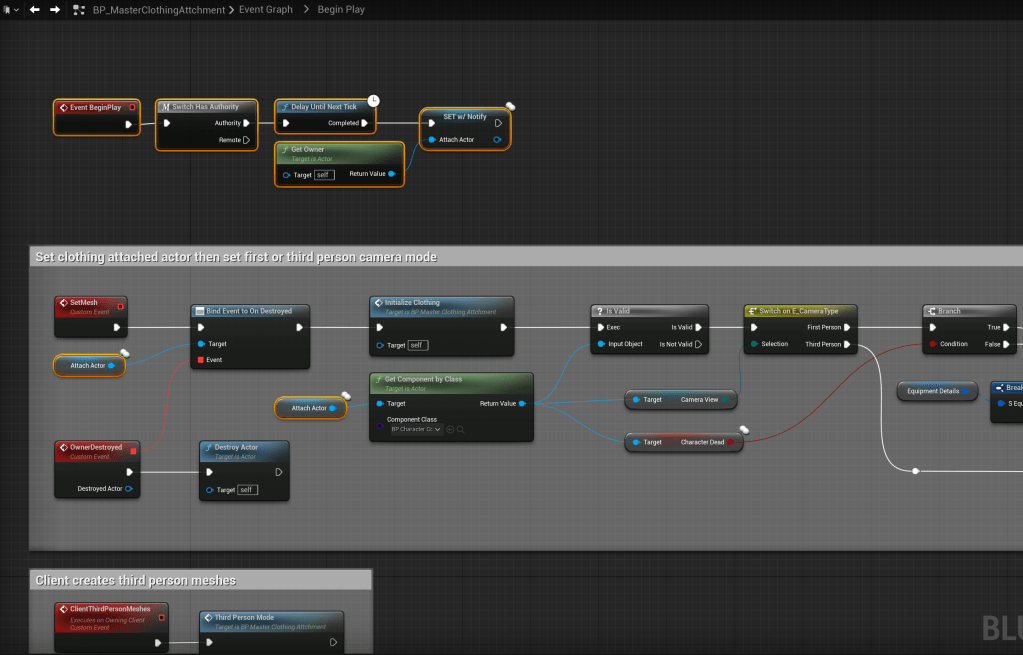This screenshot has width=1023, height=655.
Task: Click the replication icon on SET w/ Notify
Action: pyautogui.click(x=510, y=106)
